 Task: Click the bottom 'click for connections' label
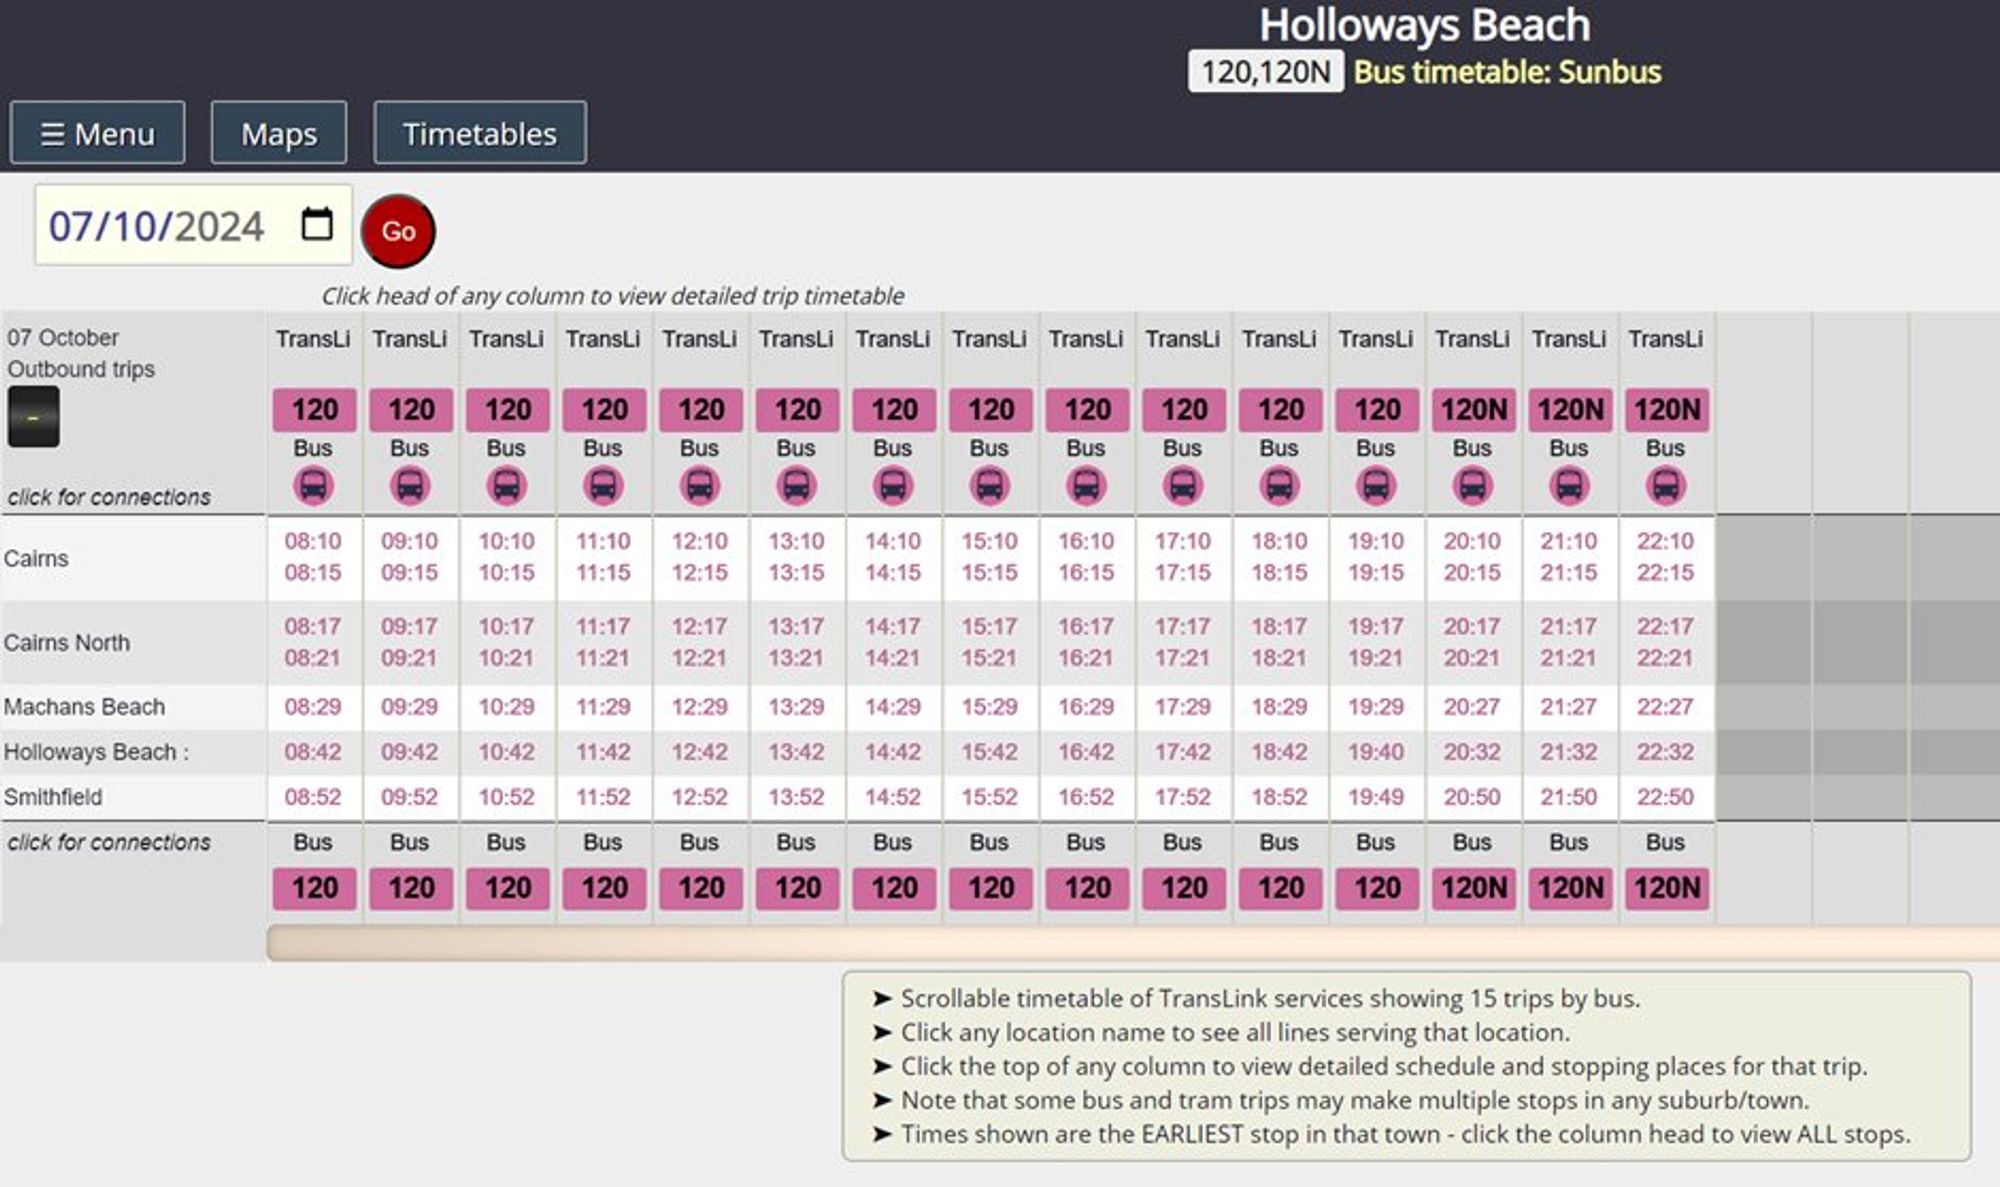[109, 842]
